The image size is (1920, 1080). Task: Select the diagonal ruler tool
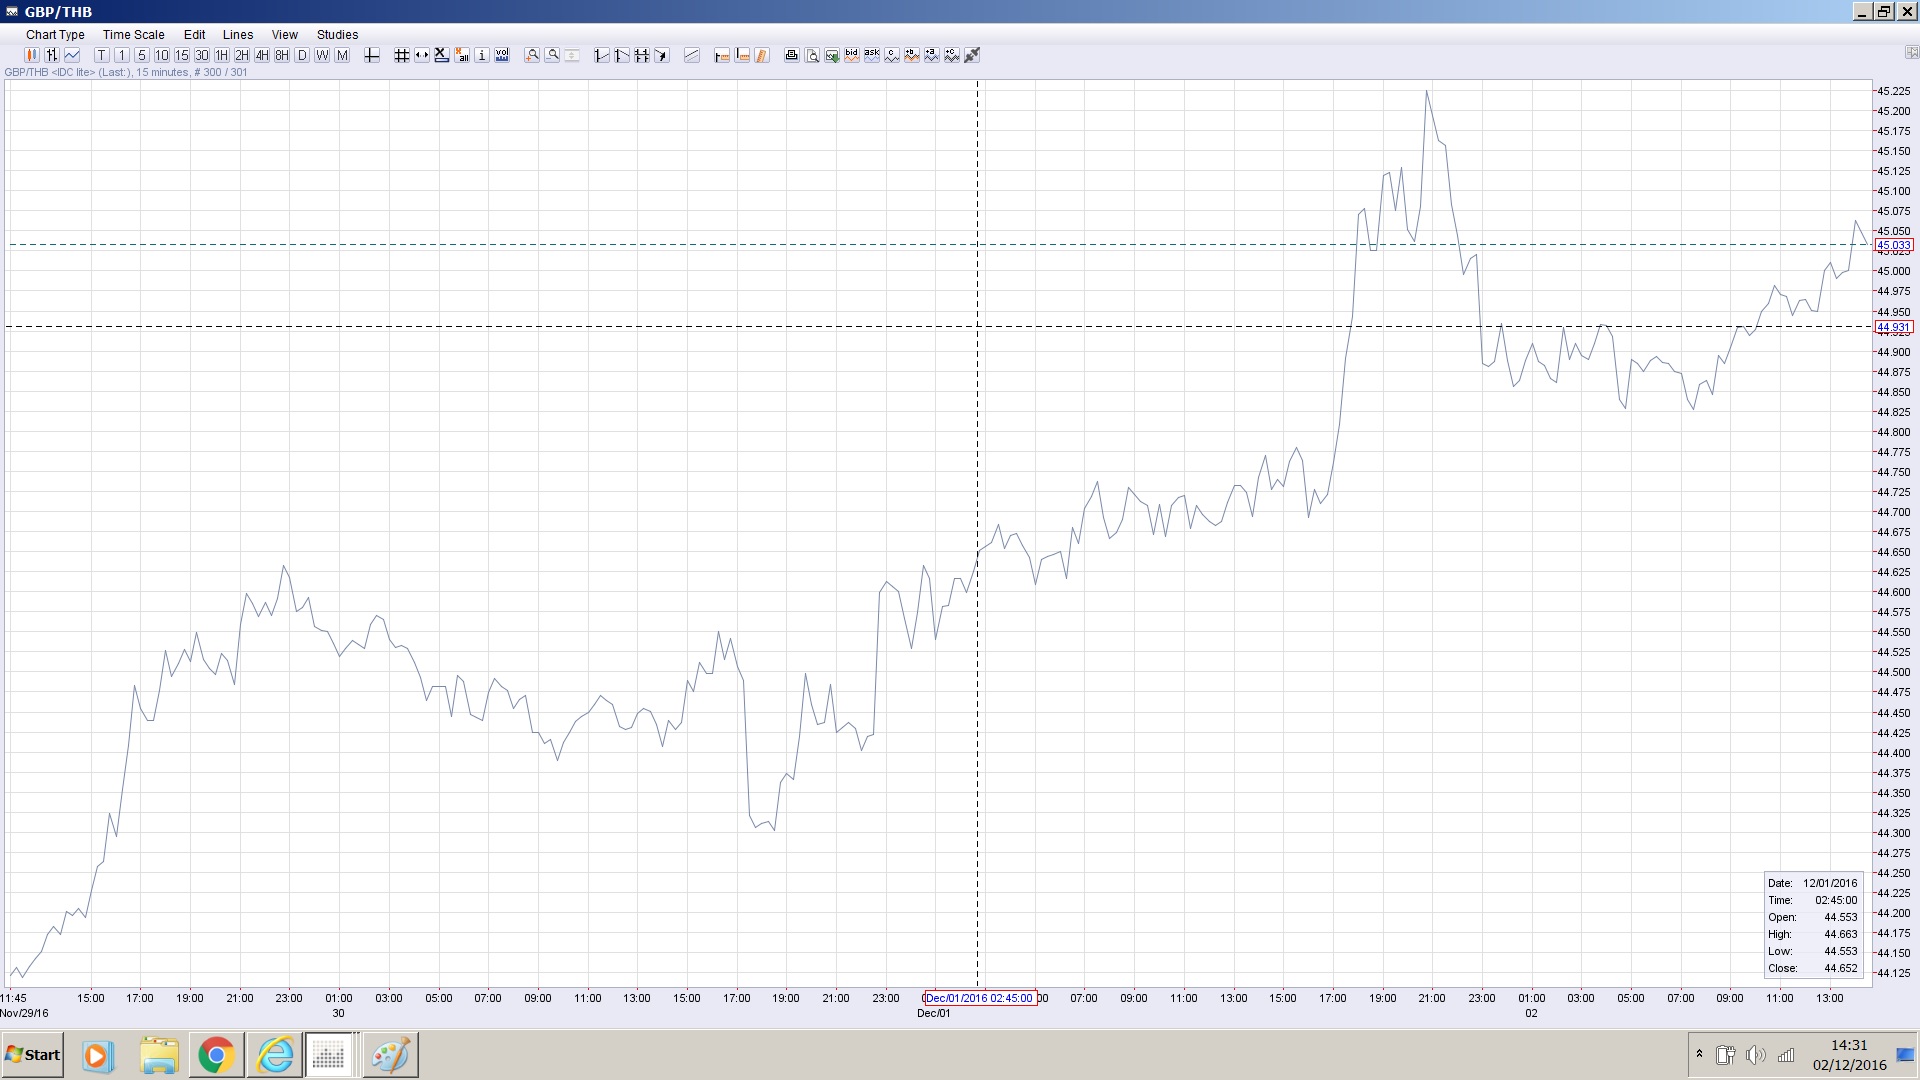pyautogui.click(x=762, y=55)
